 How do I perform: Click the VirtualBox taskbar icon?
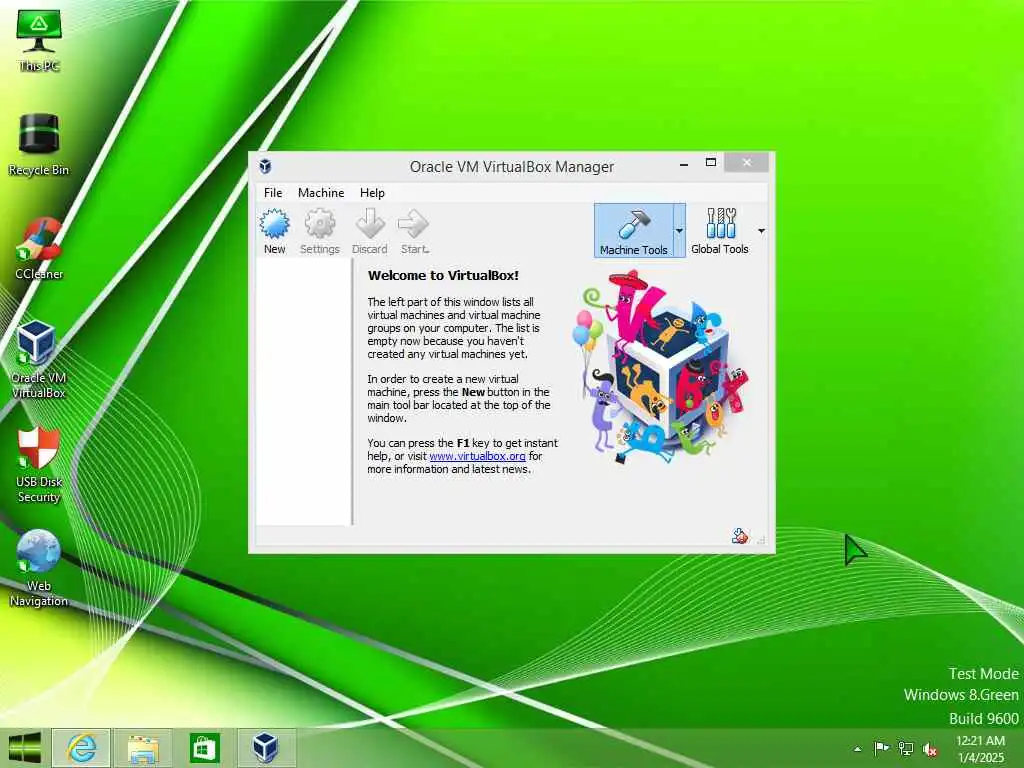[x=266, y=748]
